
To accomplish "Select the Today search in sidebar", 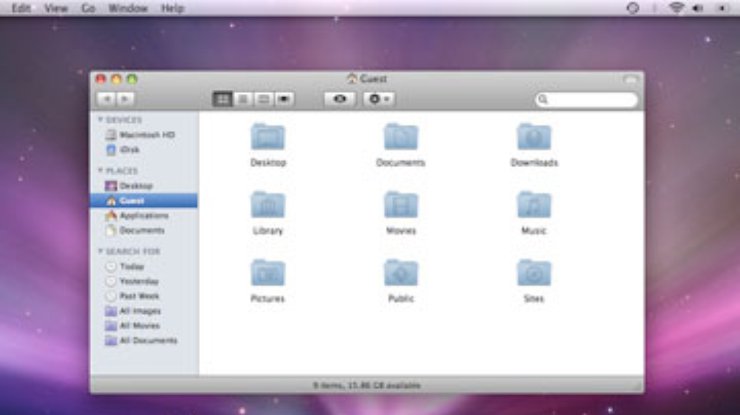I will 144,267.
